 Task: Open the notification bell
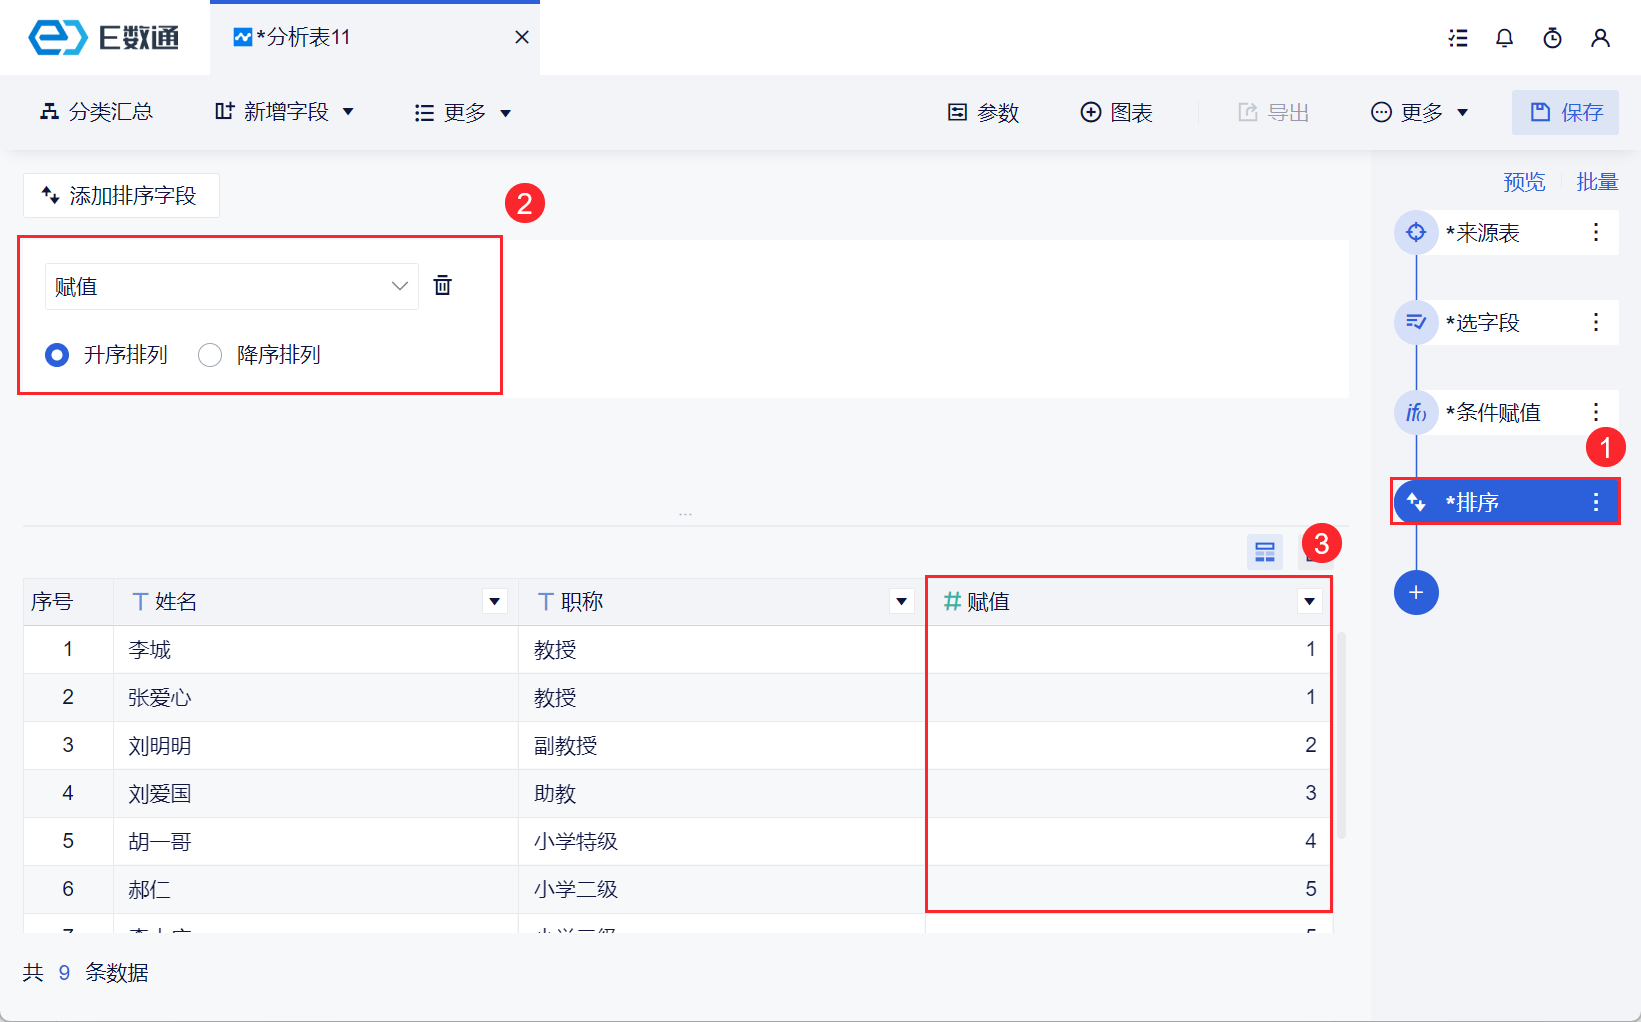point(1504,38)
